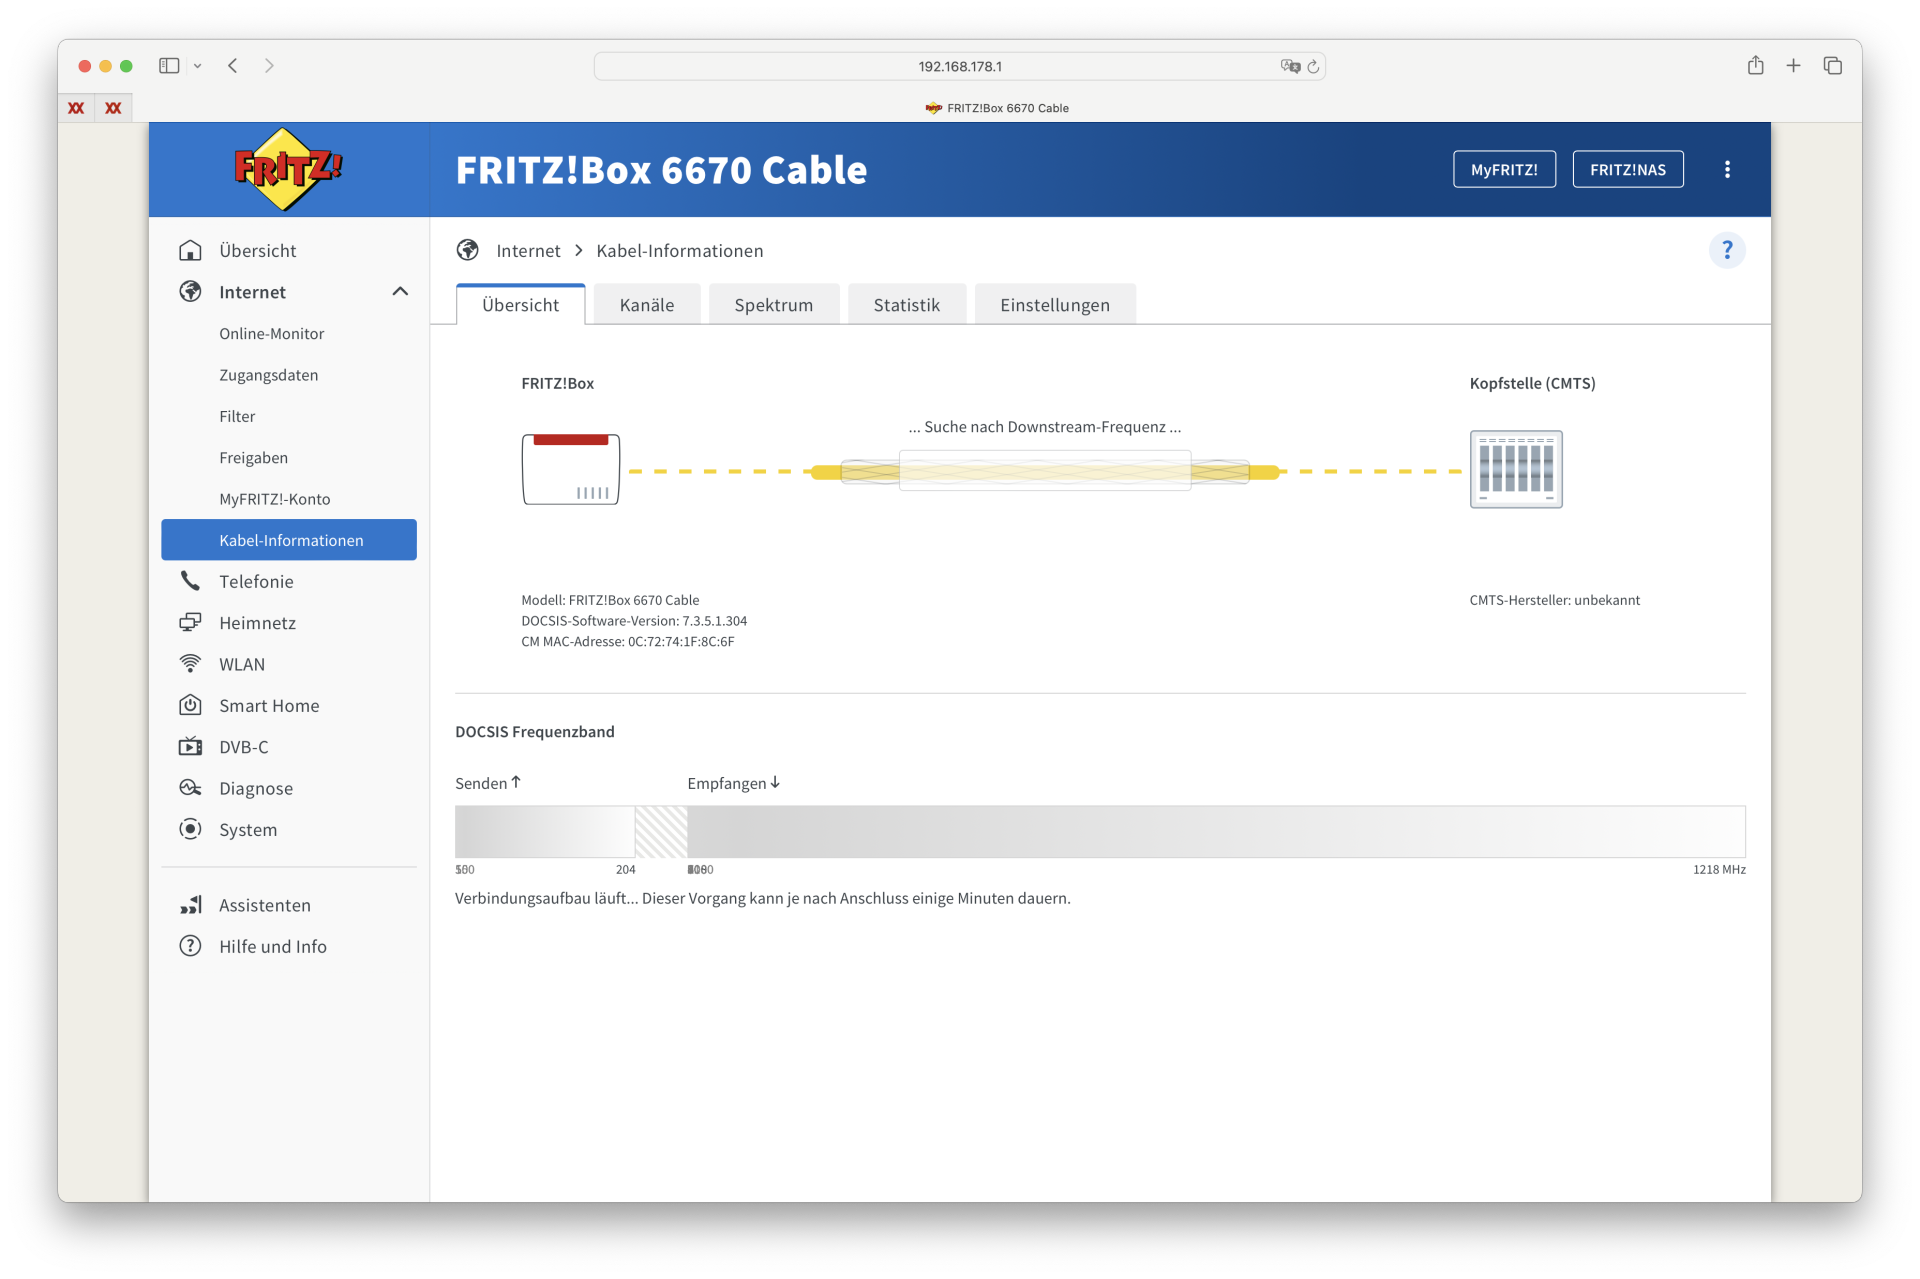Switch to the Spektrum tab
This screenshot has height=1279, width=1920.
click(x=773, y=305)
